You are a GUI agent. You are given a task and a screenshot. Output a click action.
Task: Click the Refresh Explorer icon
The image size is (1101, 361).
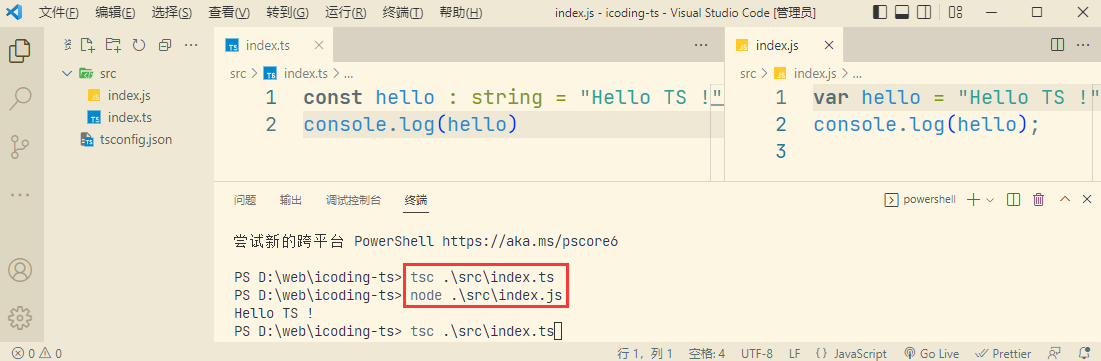pyautogui.click(x=139, y=45)
